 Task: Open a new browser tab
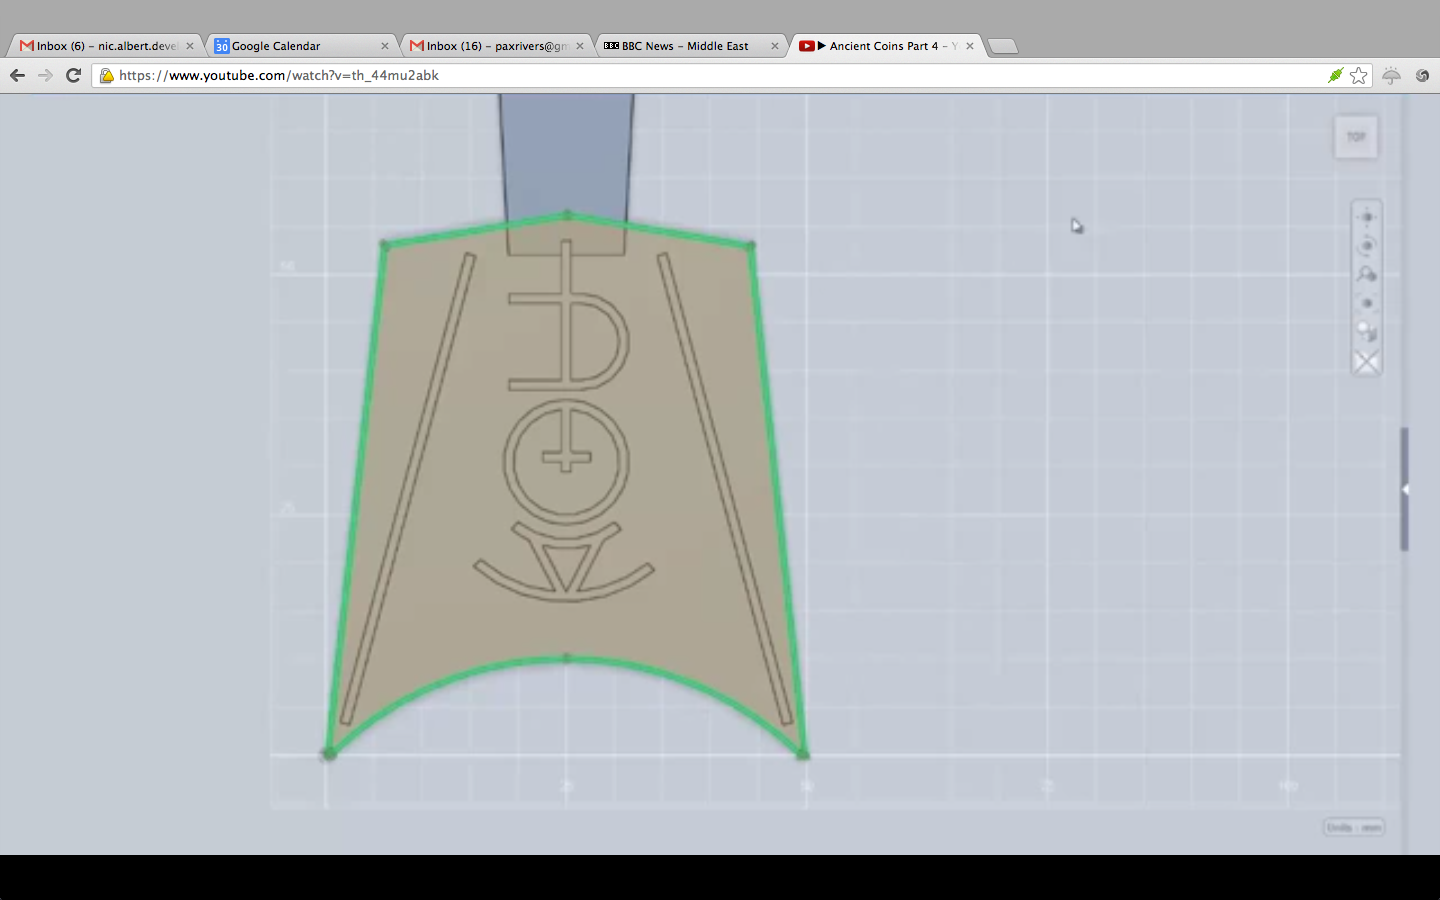(x=1002, y=46)
